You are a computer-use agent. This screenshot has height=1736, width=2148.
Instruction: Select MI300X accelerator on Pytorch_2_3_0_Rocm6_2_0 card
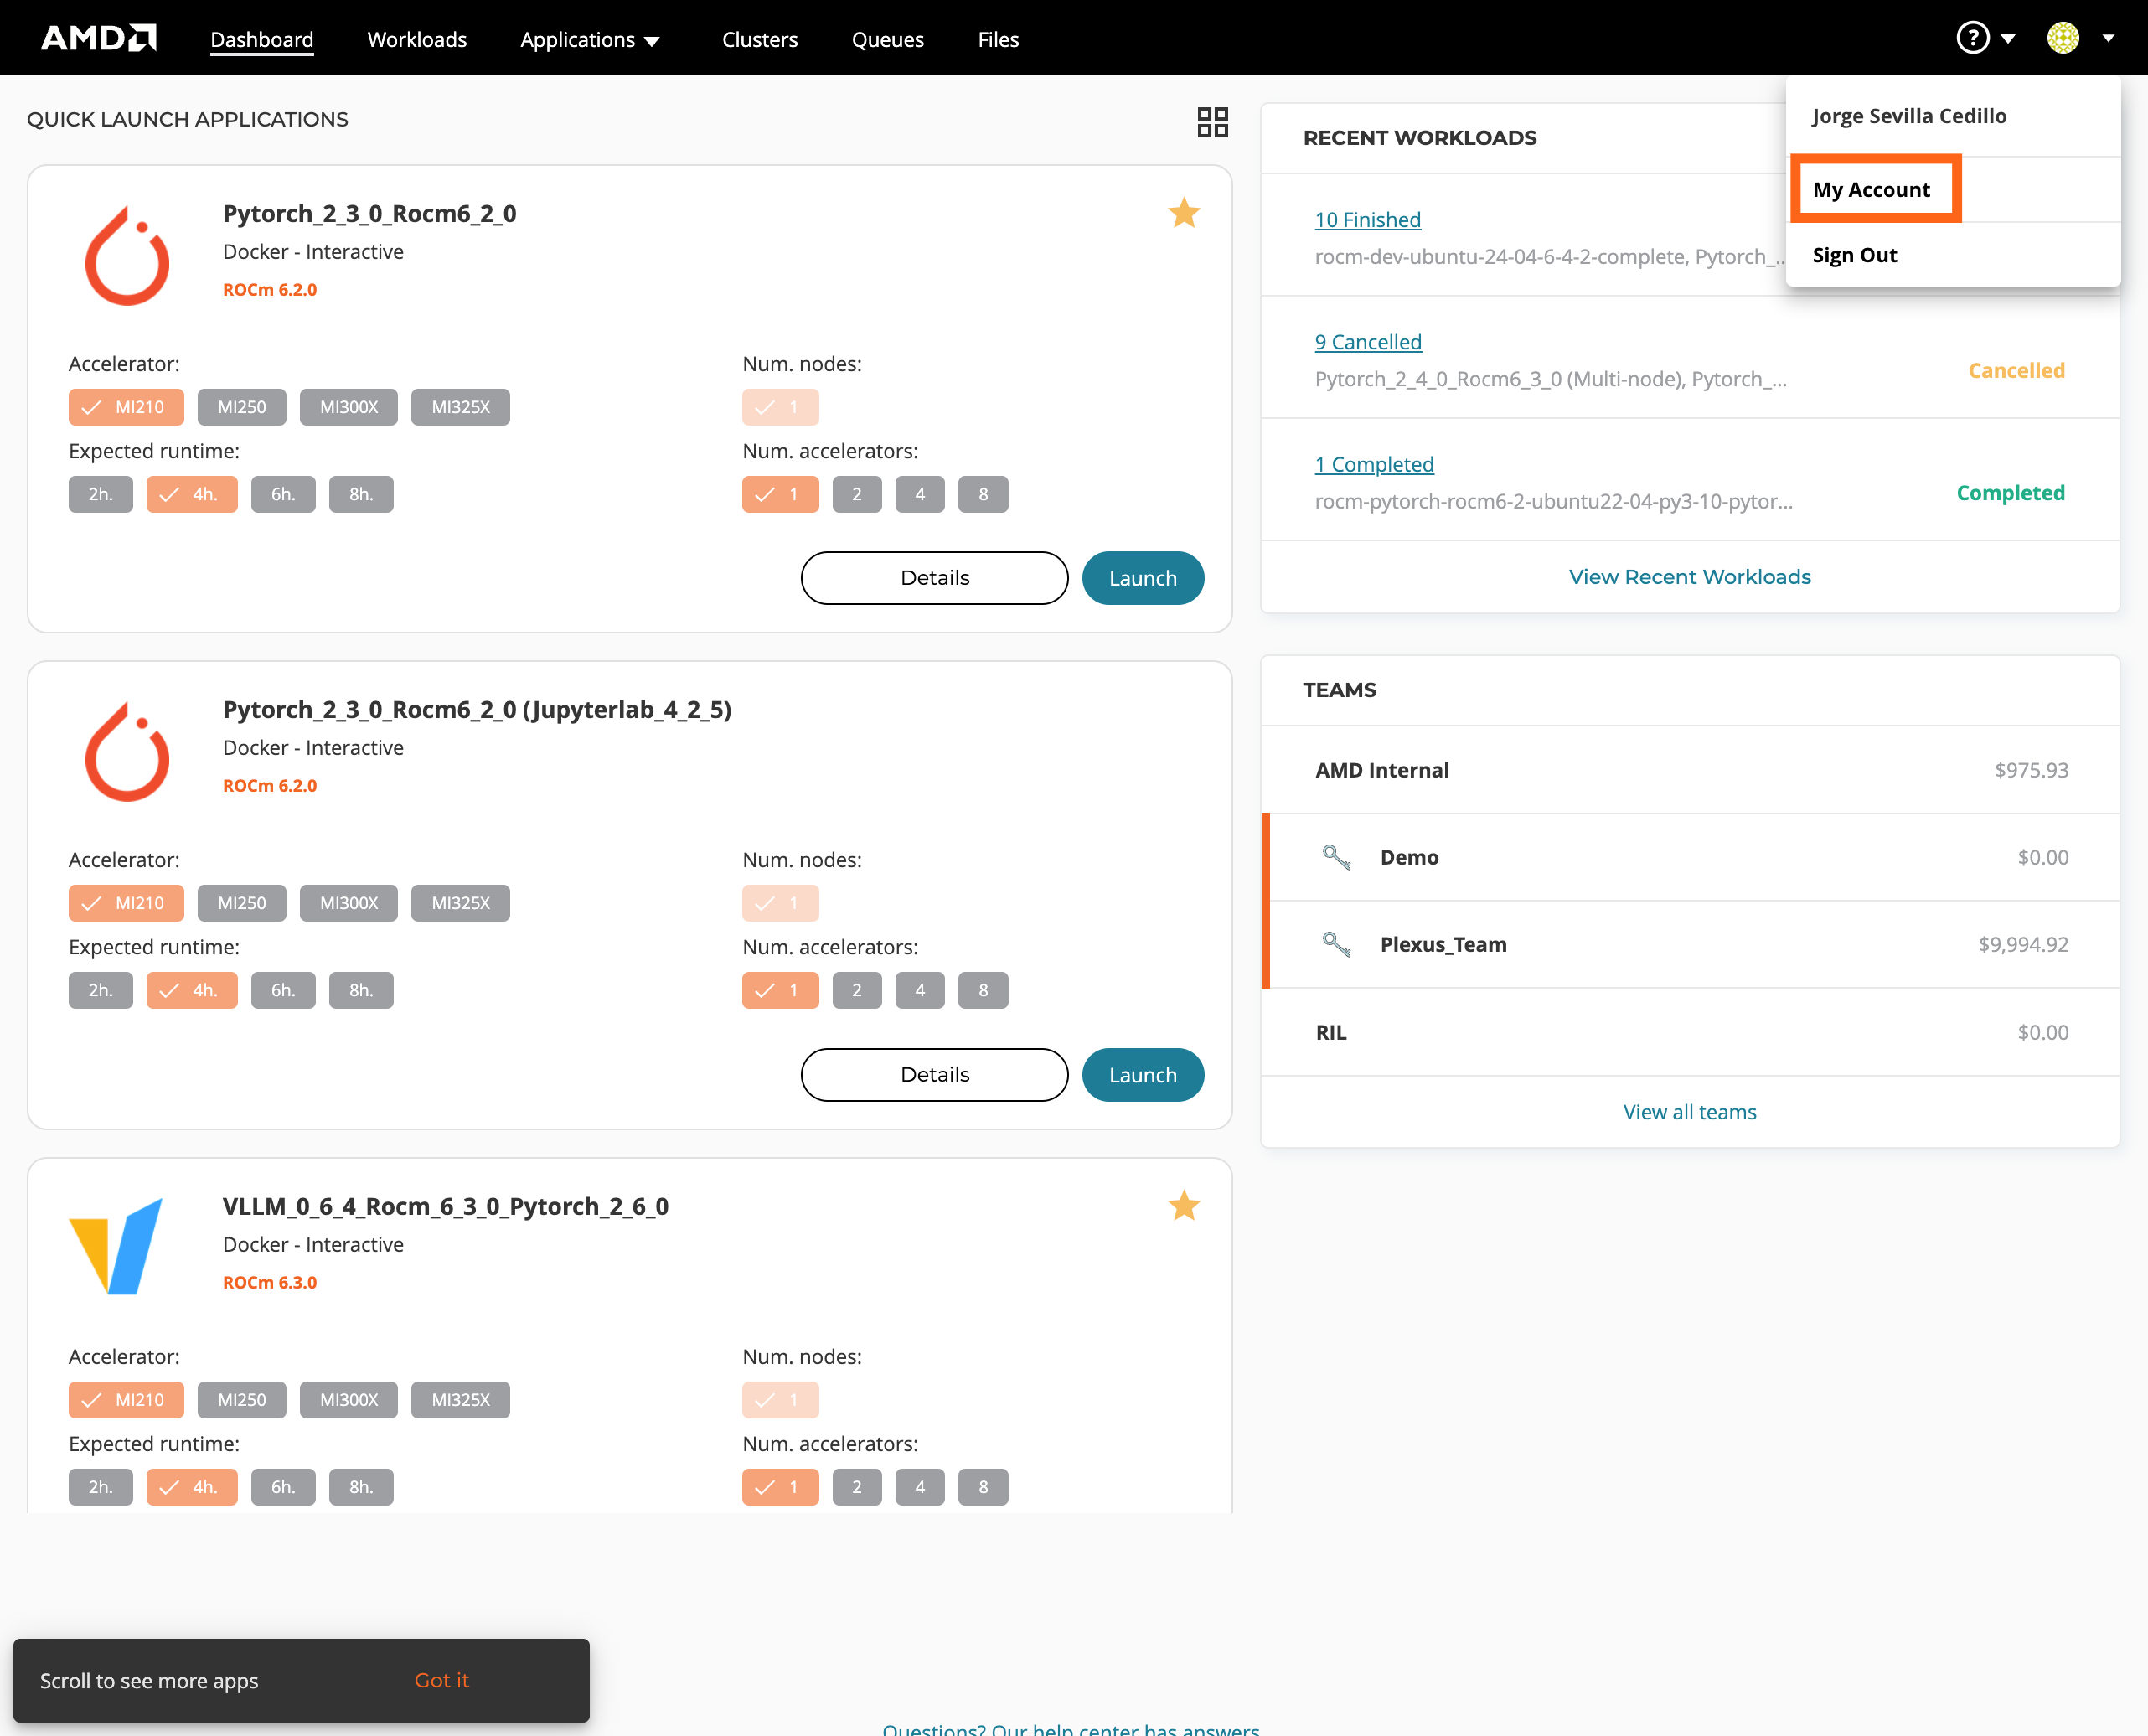349,407
